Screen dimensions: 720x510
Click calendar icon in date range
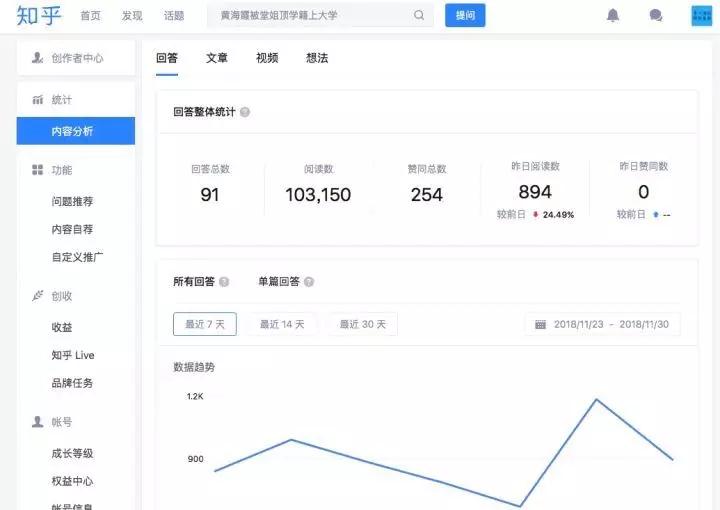click(x=540, y=325)
